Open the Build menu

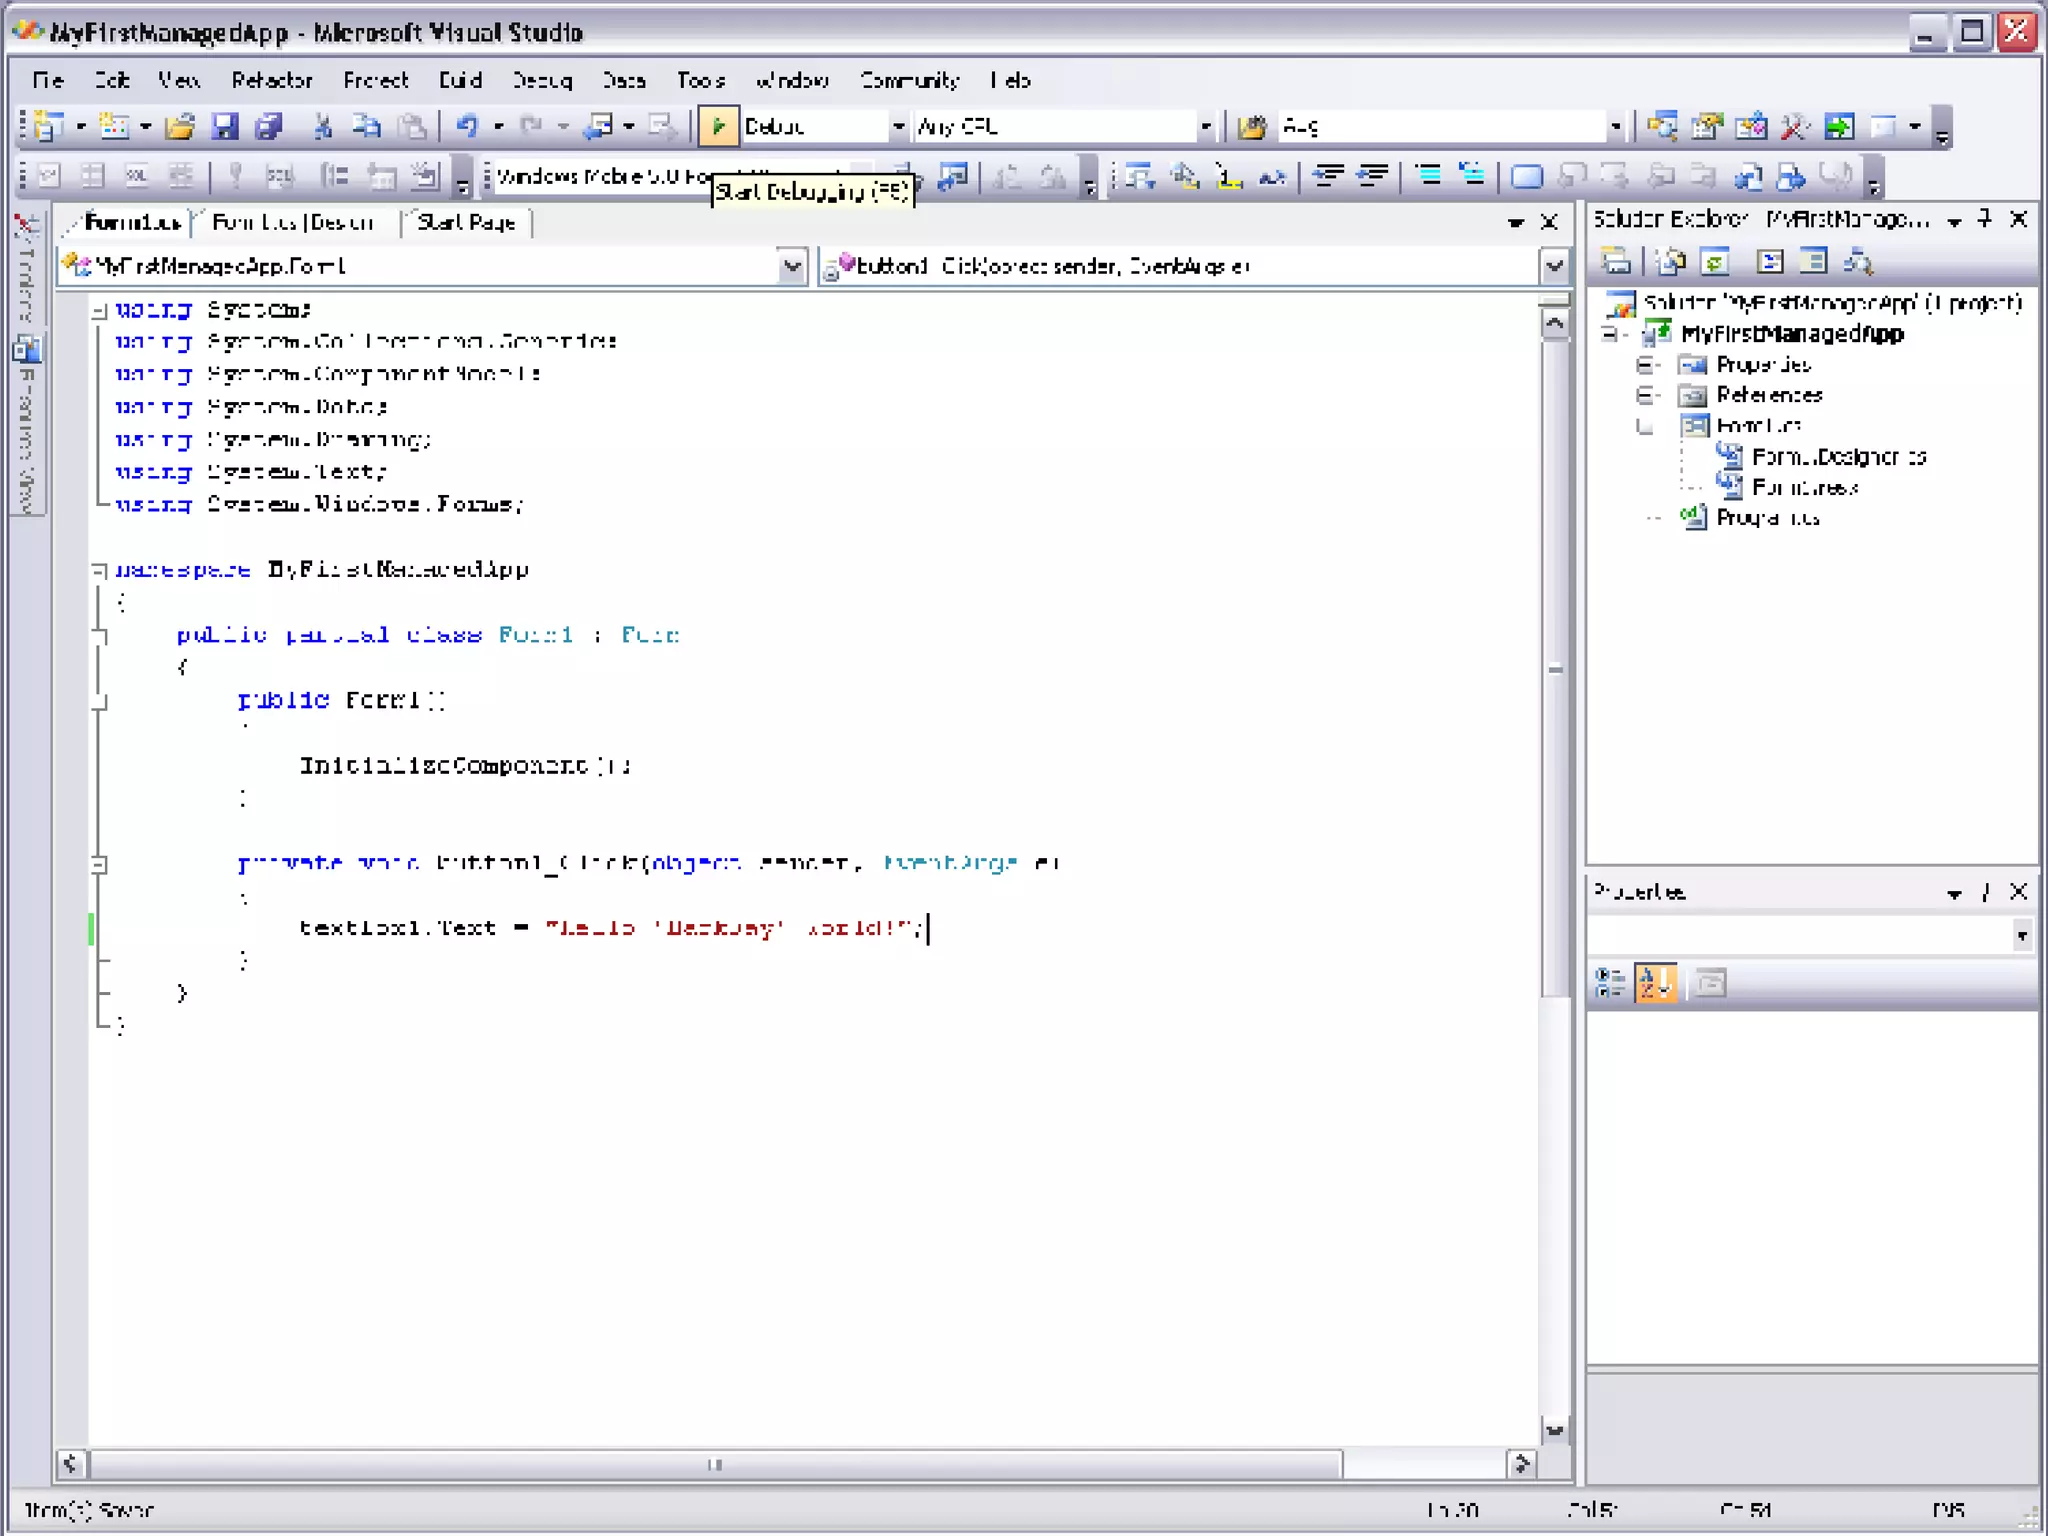460,80
